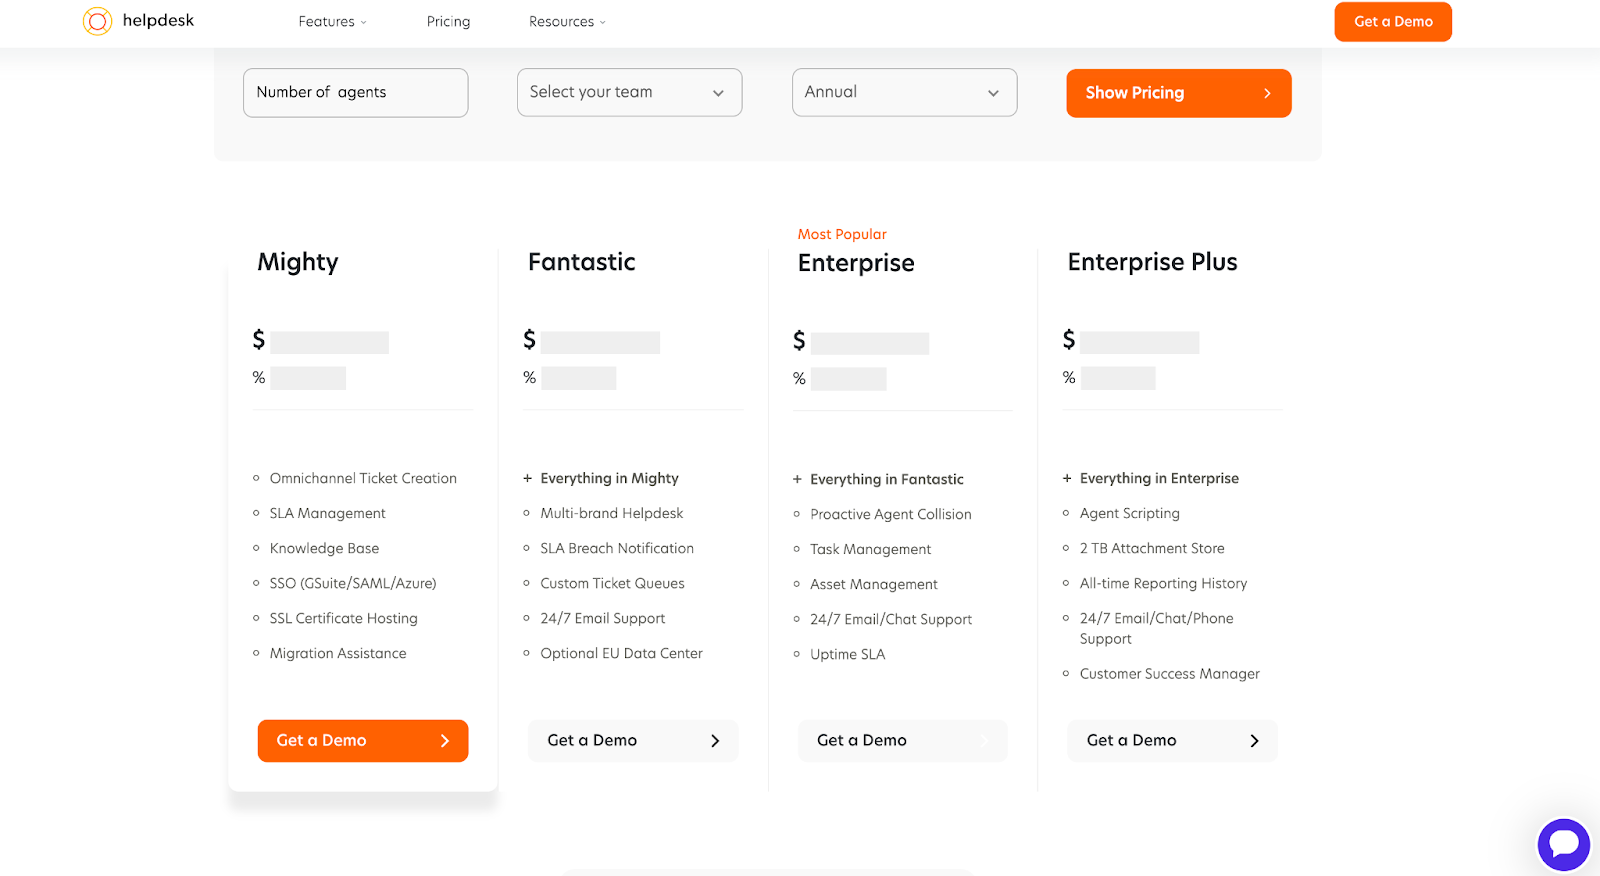The image size is (1600, 876).
Task: Click the helpdesk logo icon
Action: coord(97,21)
